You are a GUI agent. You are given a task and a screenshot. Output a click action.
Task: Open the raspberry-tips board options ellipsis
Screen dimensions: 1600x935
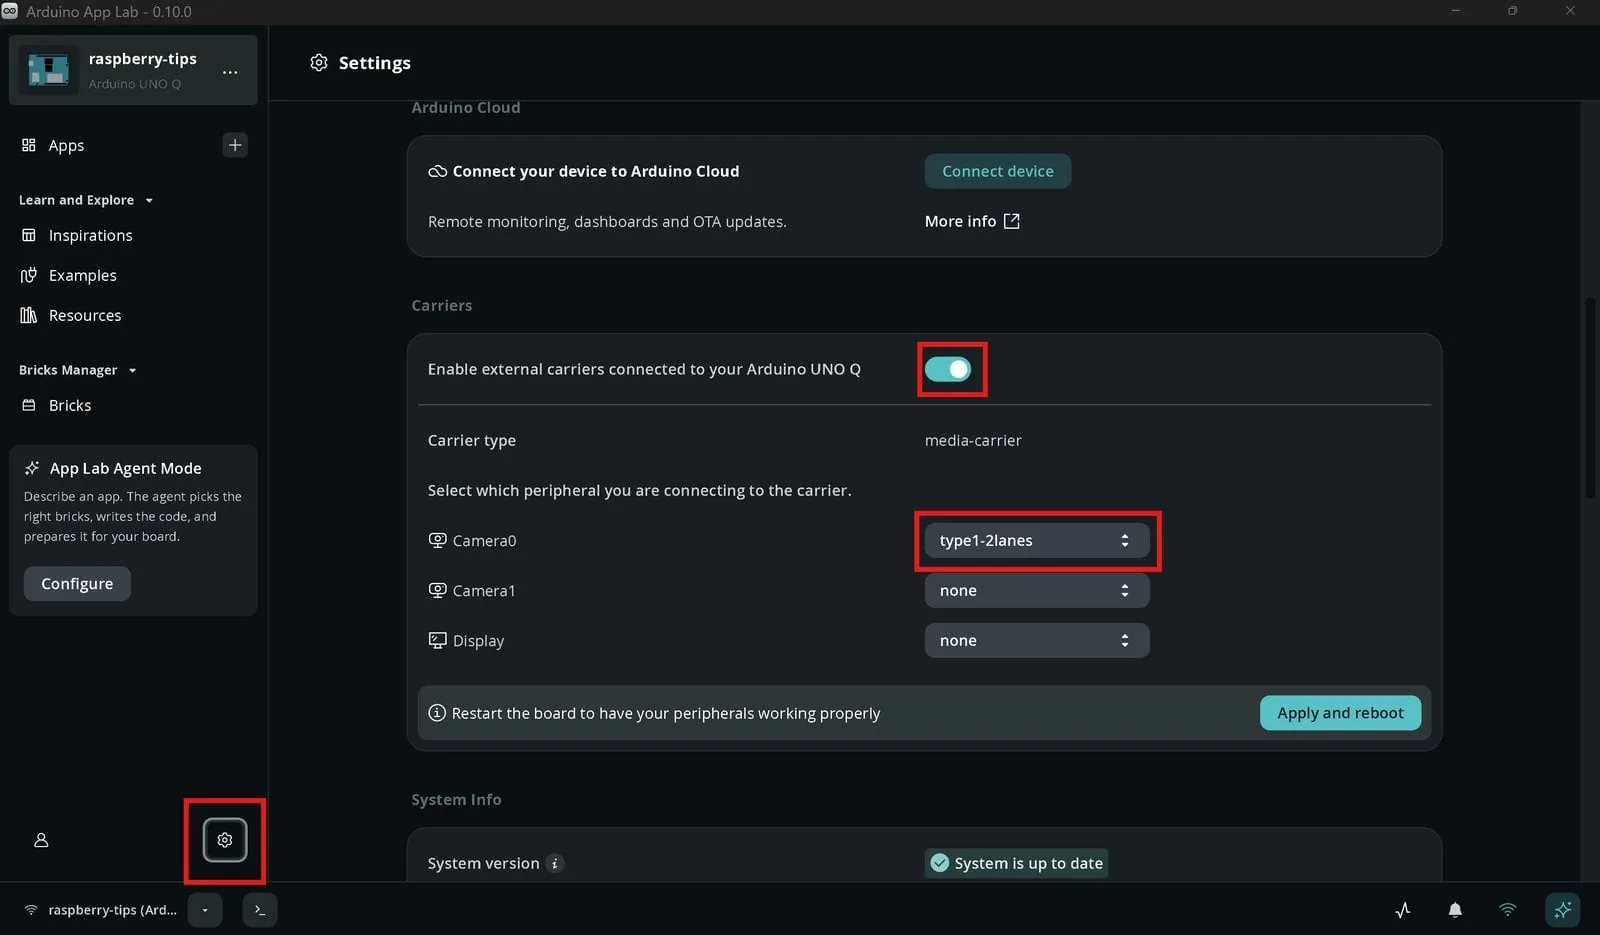pos(230,72)
